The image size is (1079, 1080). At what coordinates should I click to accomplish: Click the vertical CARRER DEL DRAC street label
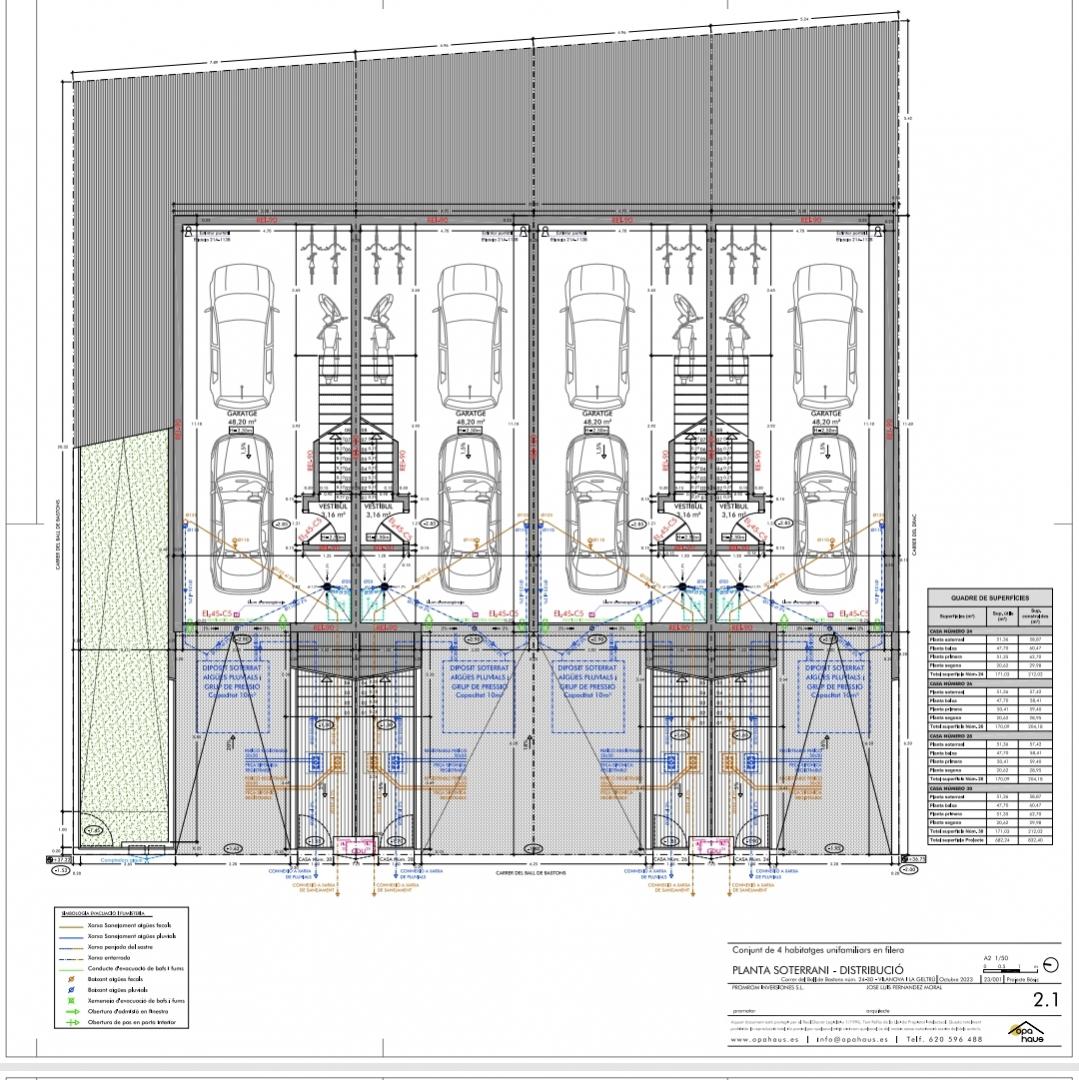pos(914,530)
